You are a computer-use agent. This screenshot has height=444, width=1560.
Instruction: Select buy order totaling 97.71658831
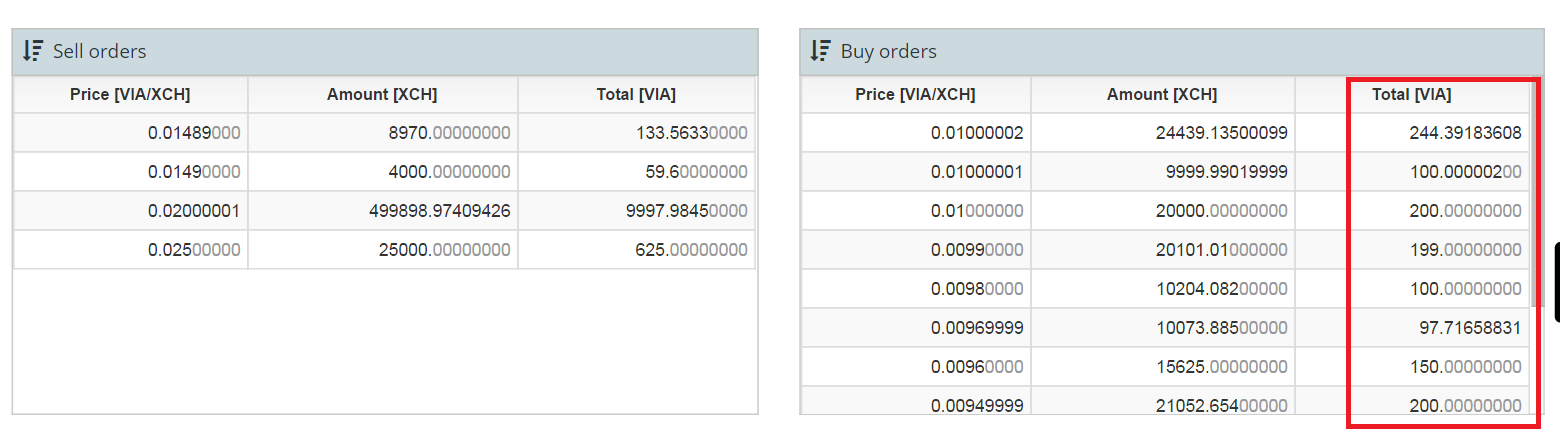click(1166, 328)
